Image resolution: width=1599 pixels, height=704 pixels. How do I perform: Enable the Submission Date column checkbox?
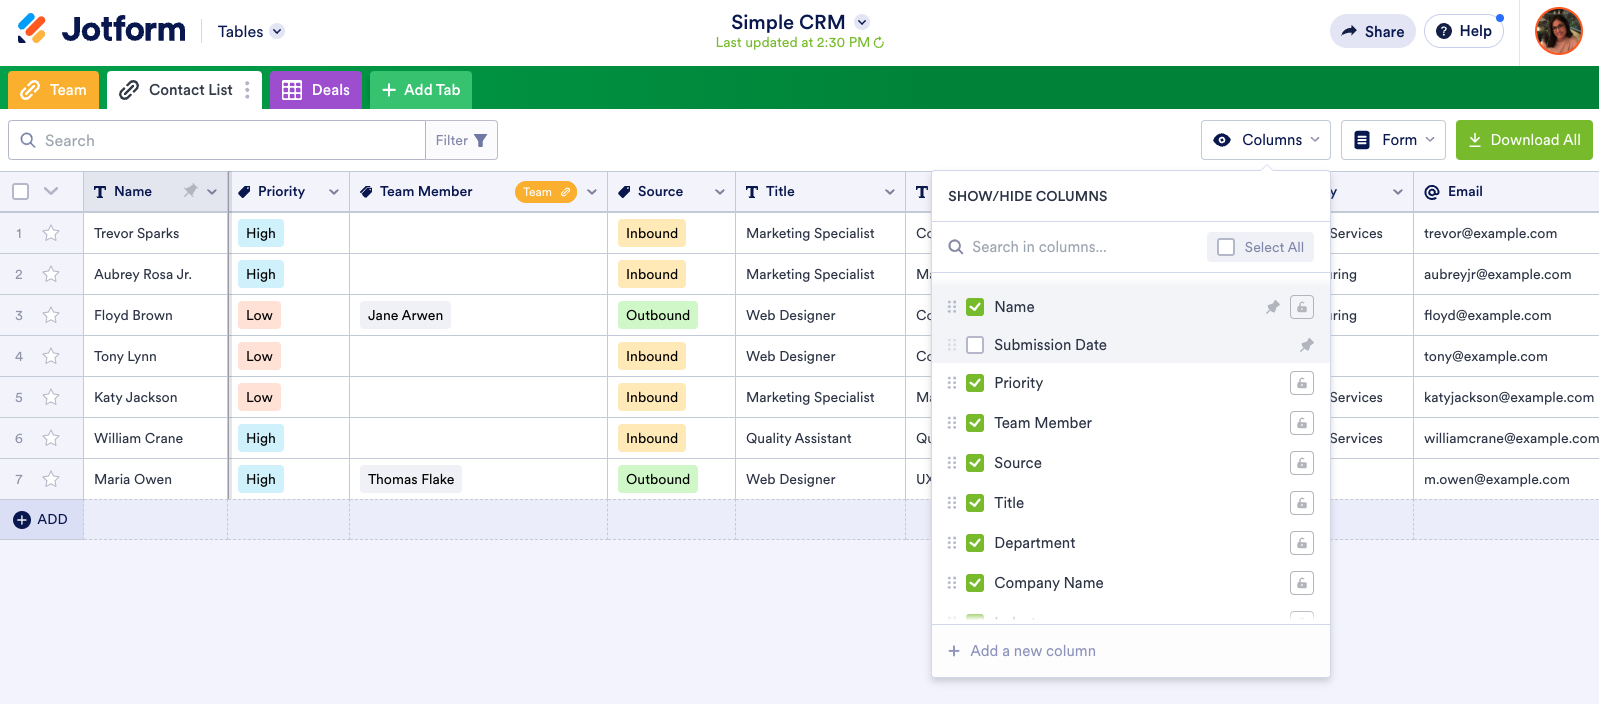click(x=975, y=345)
